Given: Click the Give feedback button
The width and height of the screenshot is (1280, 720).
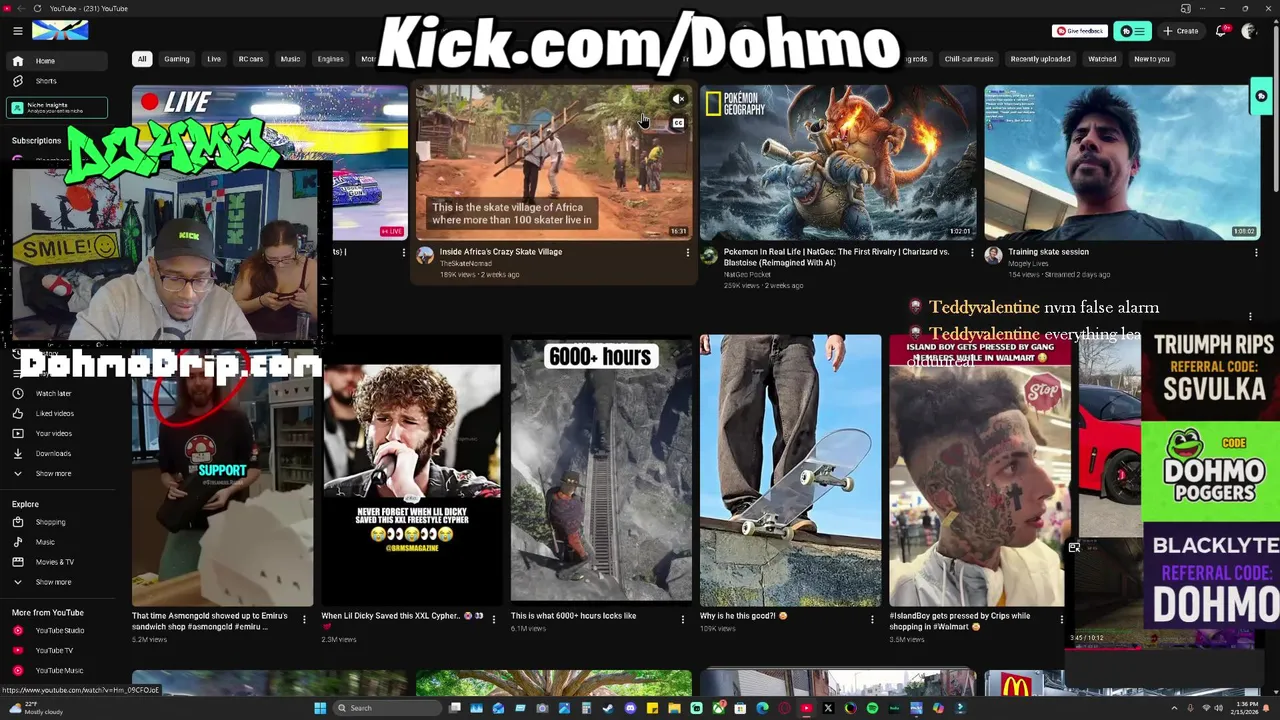Looking at the screenshot, I should click(1080, 31).
